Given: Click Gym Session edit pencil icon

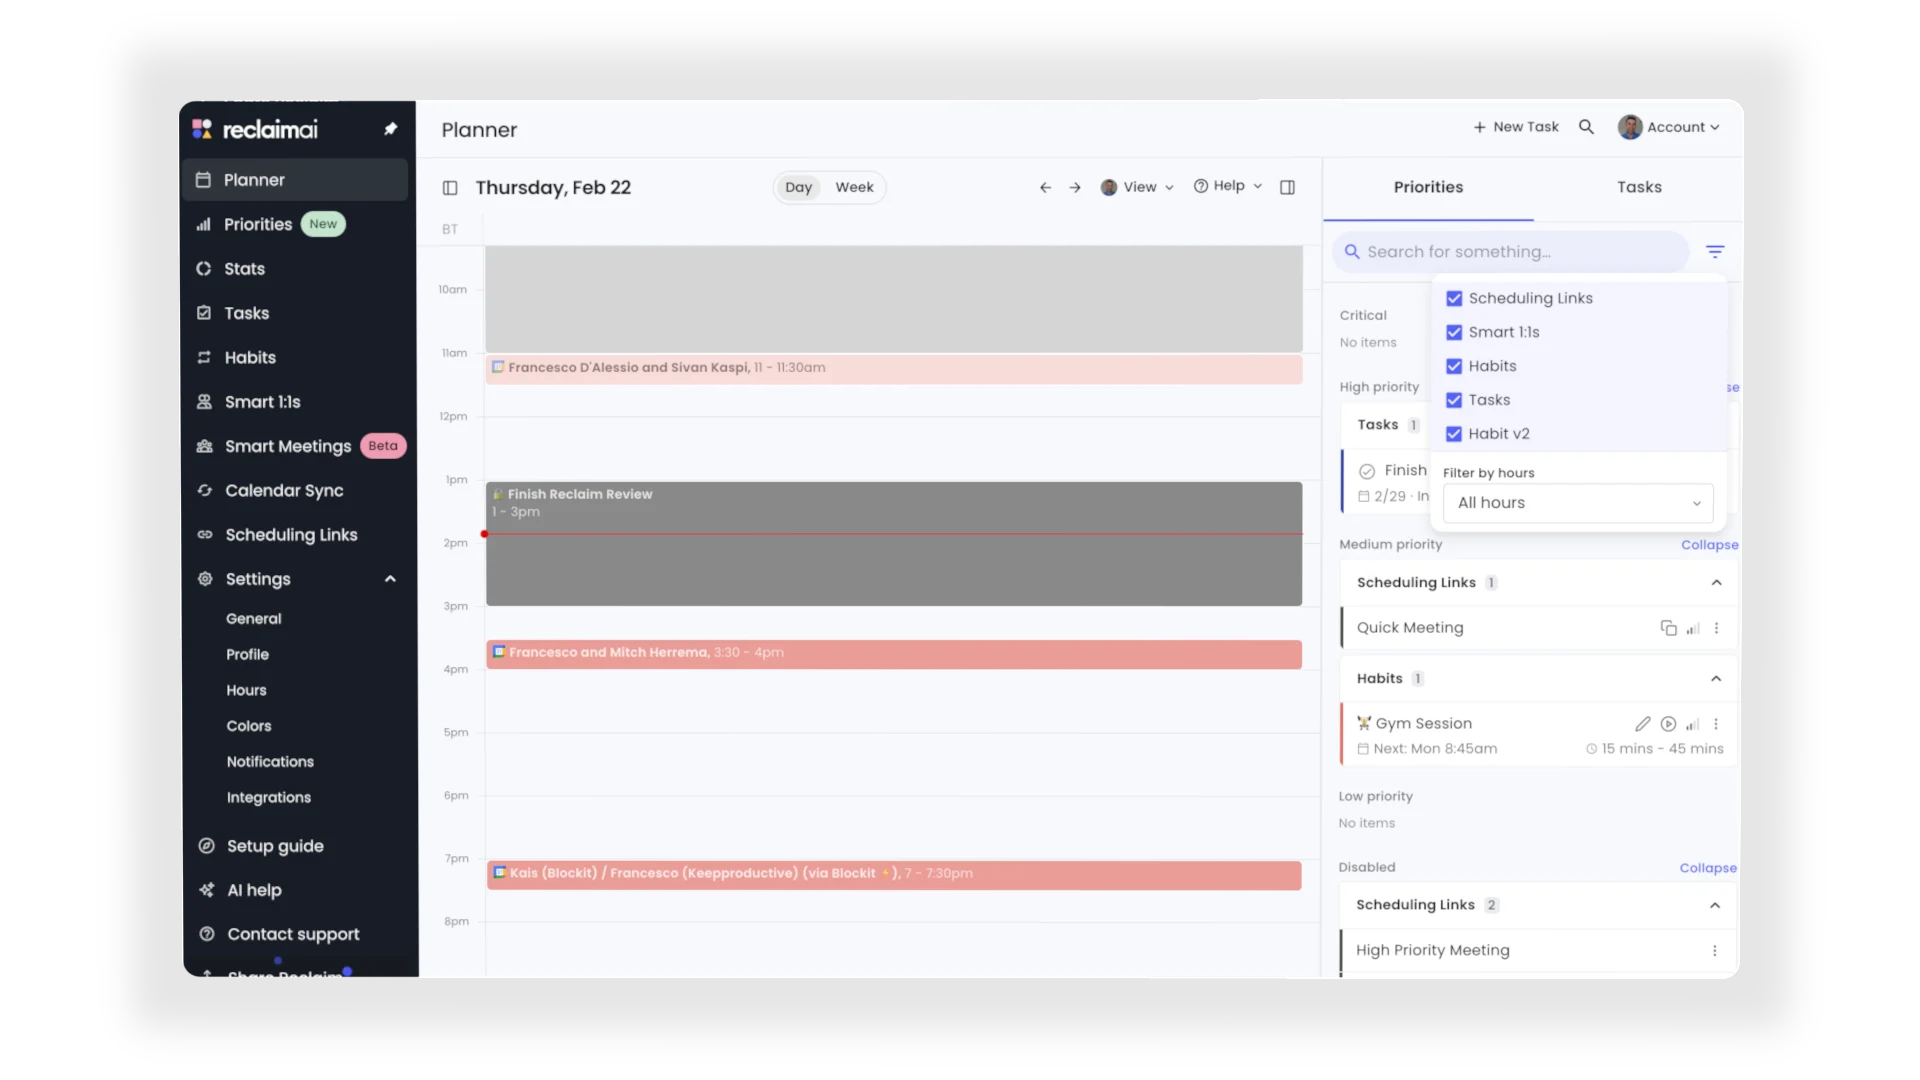Looking at the screenshot, I should (1642, 724).
